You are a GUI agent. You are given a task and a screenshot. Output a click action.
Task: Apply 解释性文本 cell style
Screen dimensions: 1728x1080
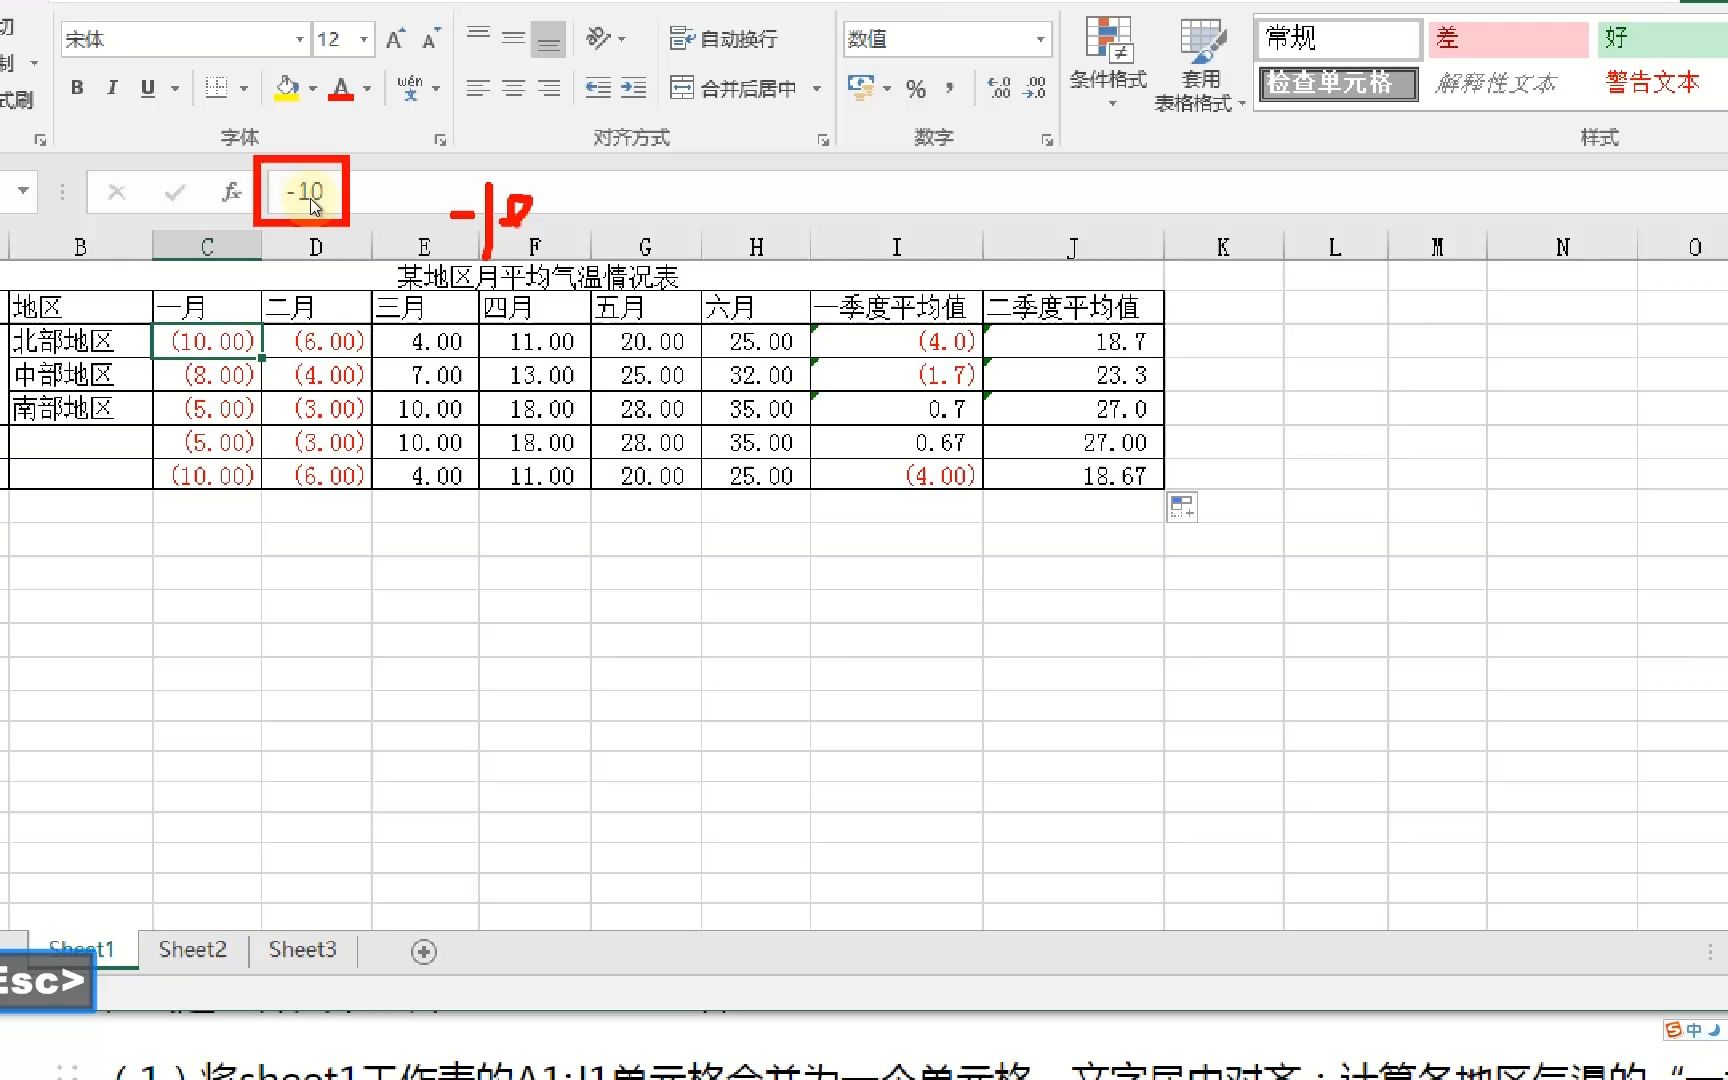pos(1496,83)
